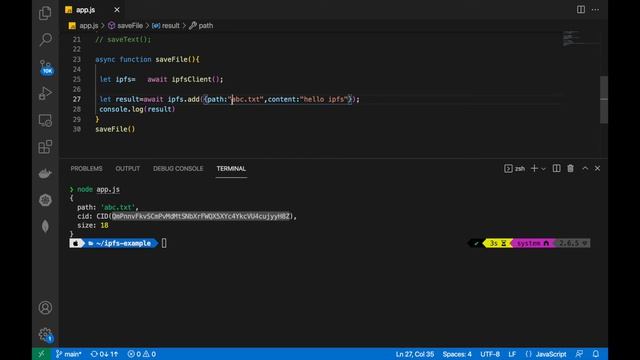Kill terminal with the trash icon
This screenshot has width=640, height=360.
tap(570, 169)
